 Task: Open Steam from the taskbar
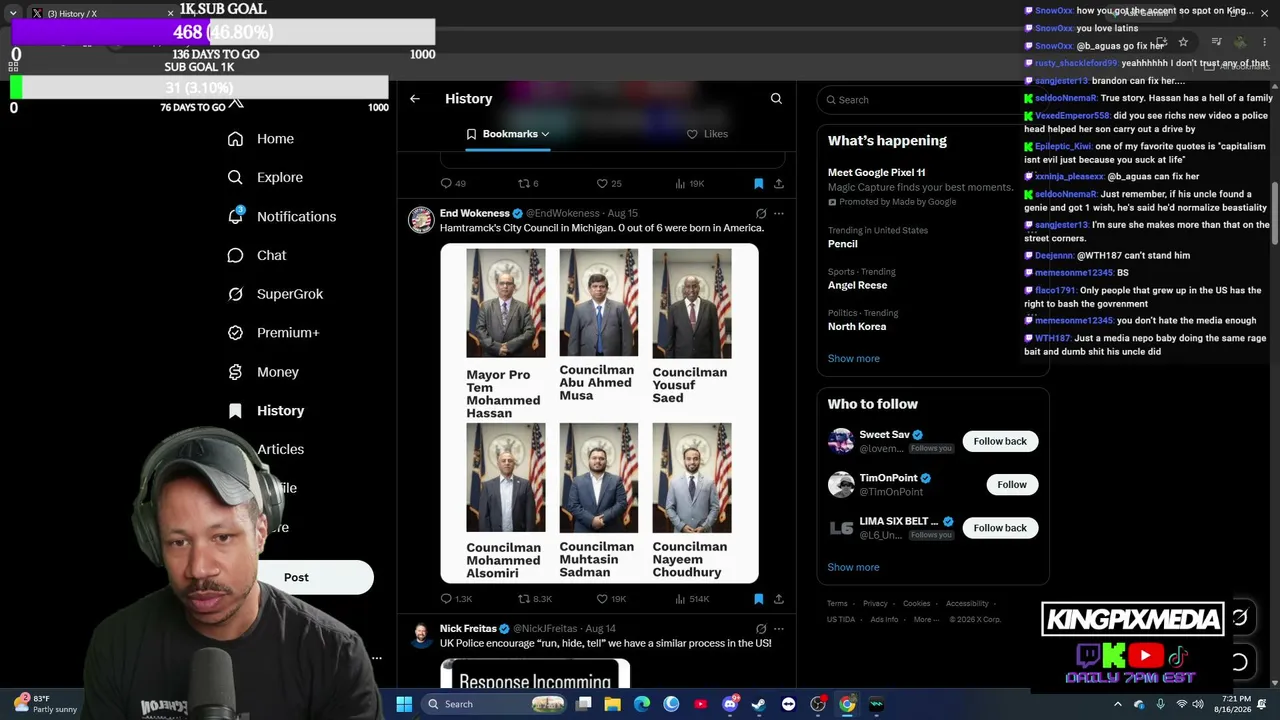pyautogui.click(x=759, y=704)
